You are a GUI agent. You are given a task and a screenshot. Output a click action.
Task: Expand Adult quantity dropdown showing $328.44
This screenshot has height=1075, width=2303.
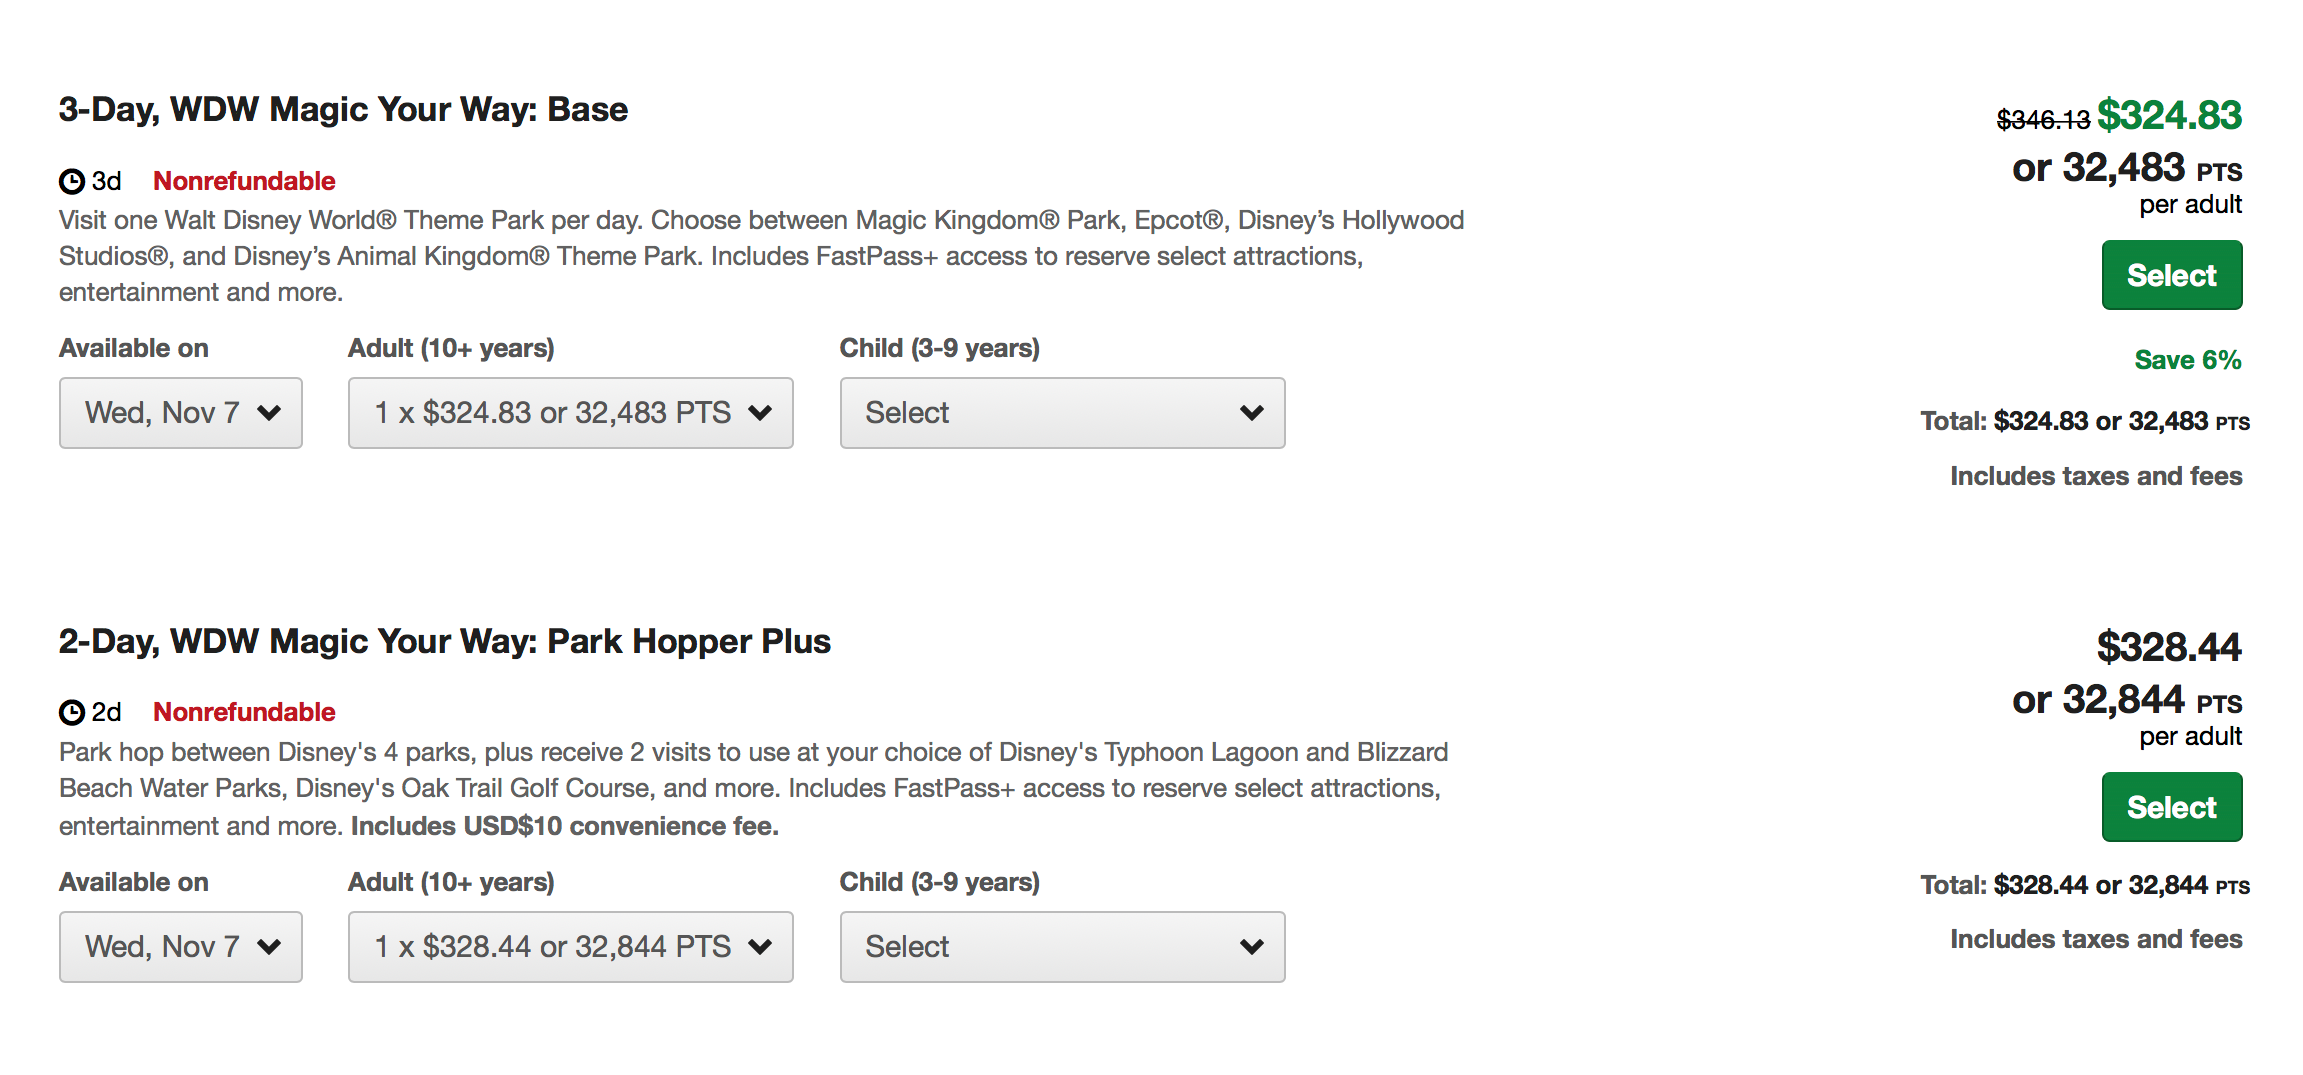click(570, 946)
